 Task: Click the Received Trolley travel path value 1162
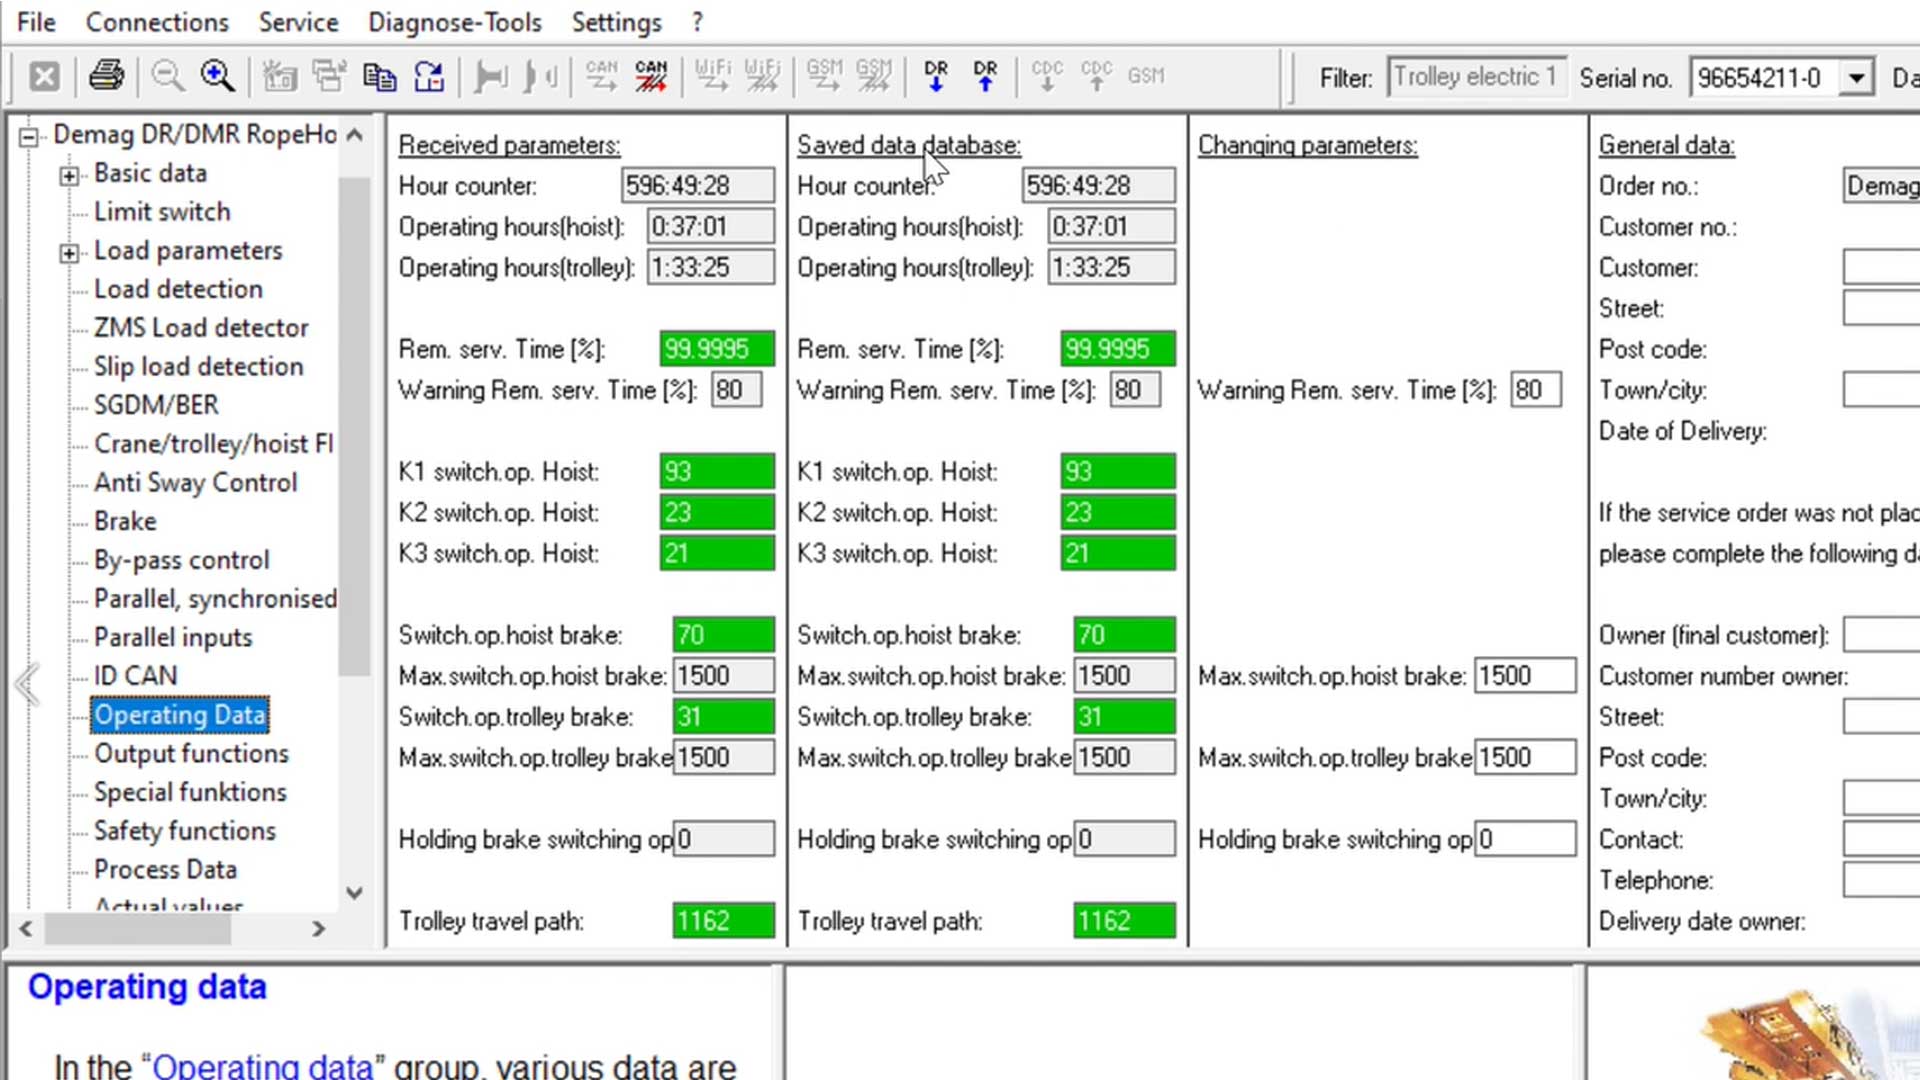(724, 921)
